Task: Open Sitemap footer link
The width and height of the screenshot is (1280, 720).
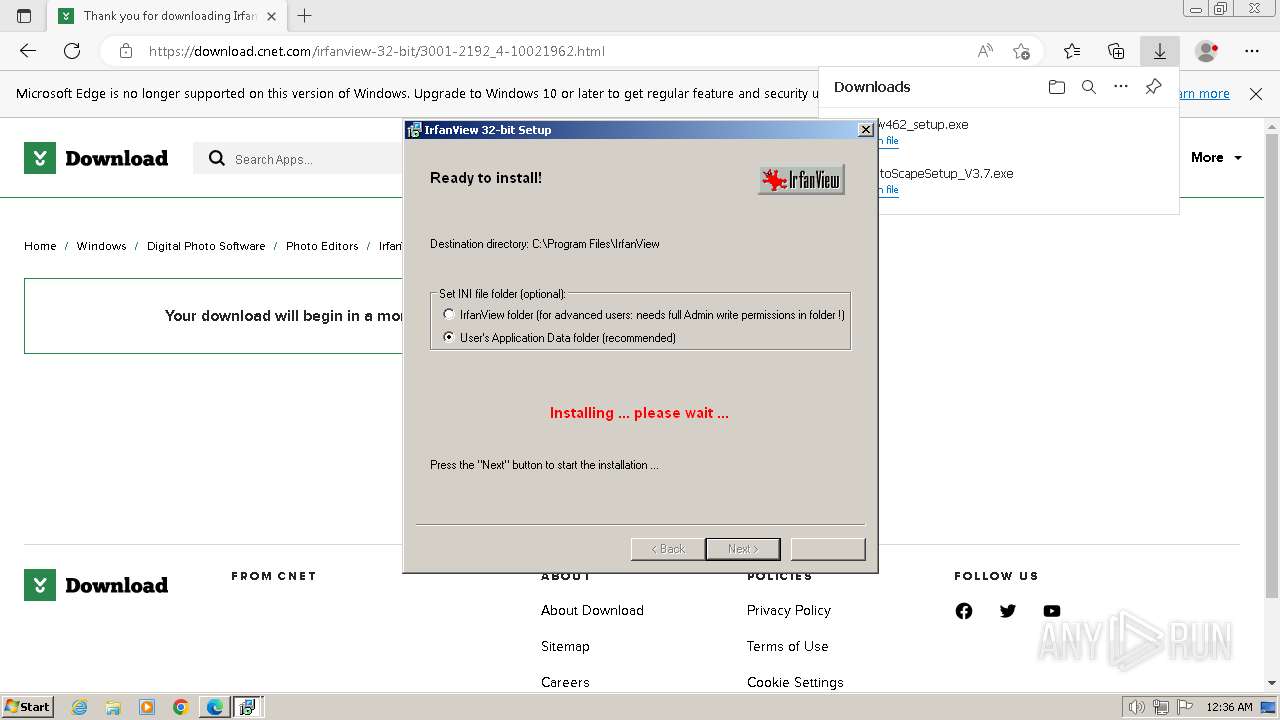Action: (565, 646)
